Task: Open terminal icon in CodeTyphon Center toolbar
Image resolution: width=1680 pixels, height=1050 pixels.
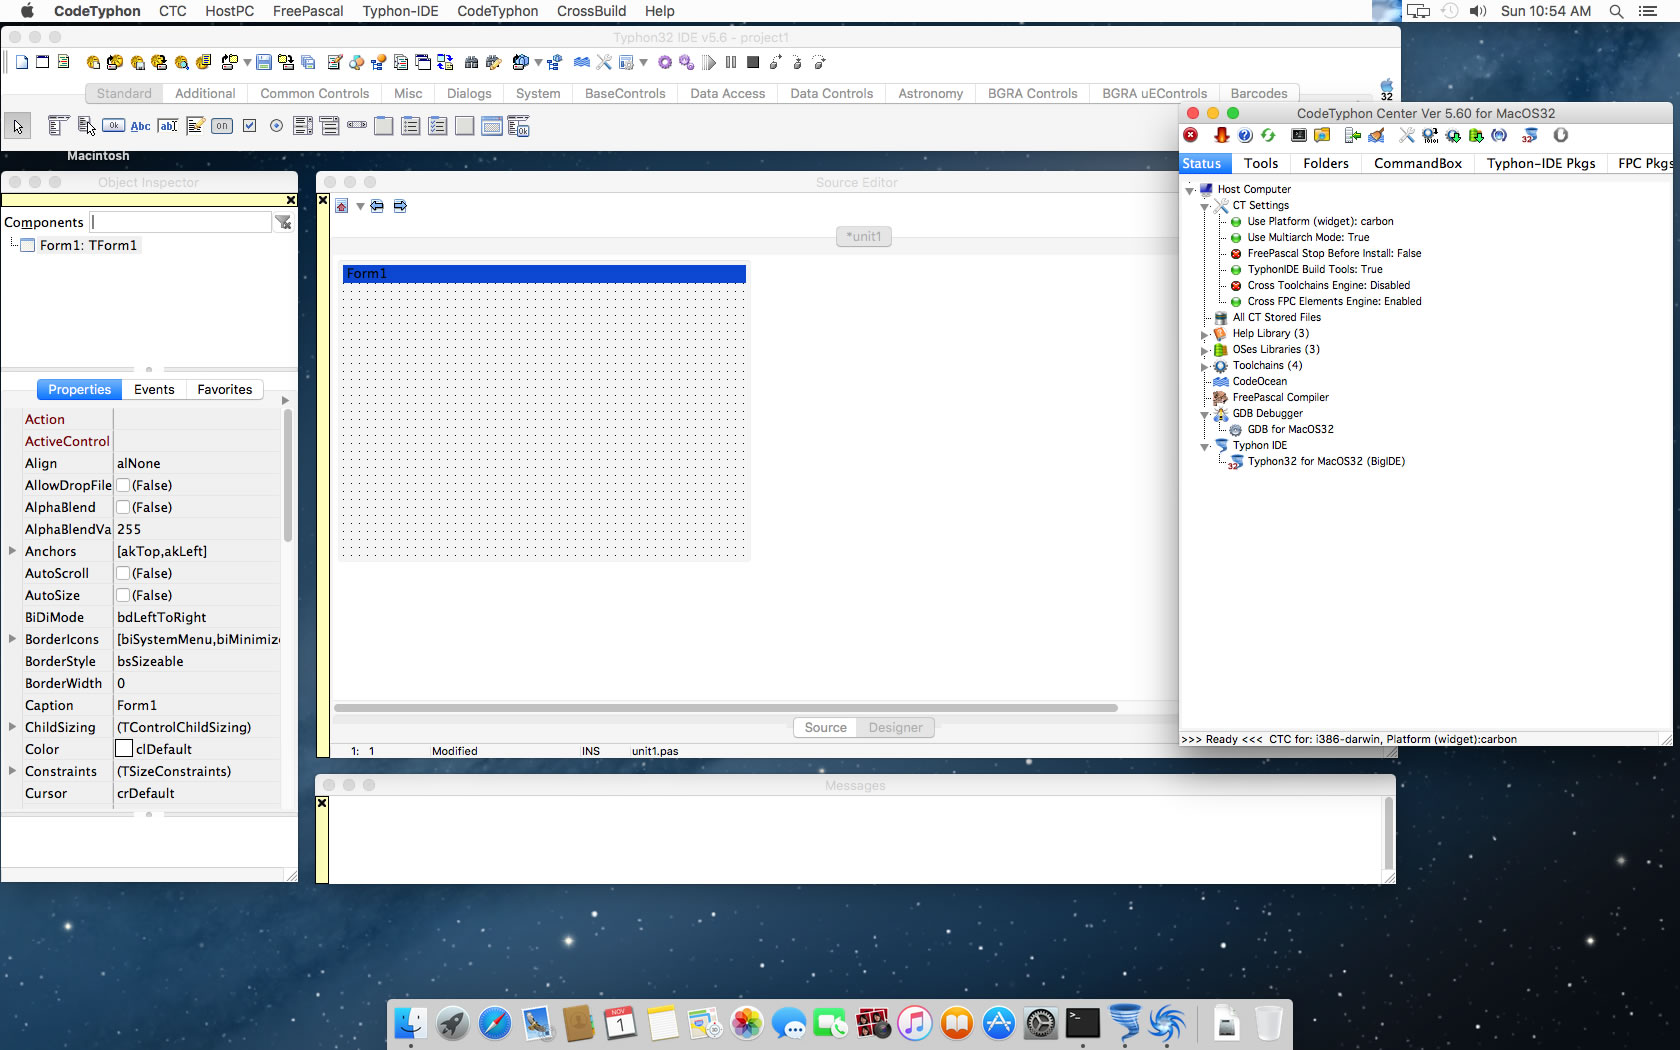Action: tap(1299, 135)
